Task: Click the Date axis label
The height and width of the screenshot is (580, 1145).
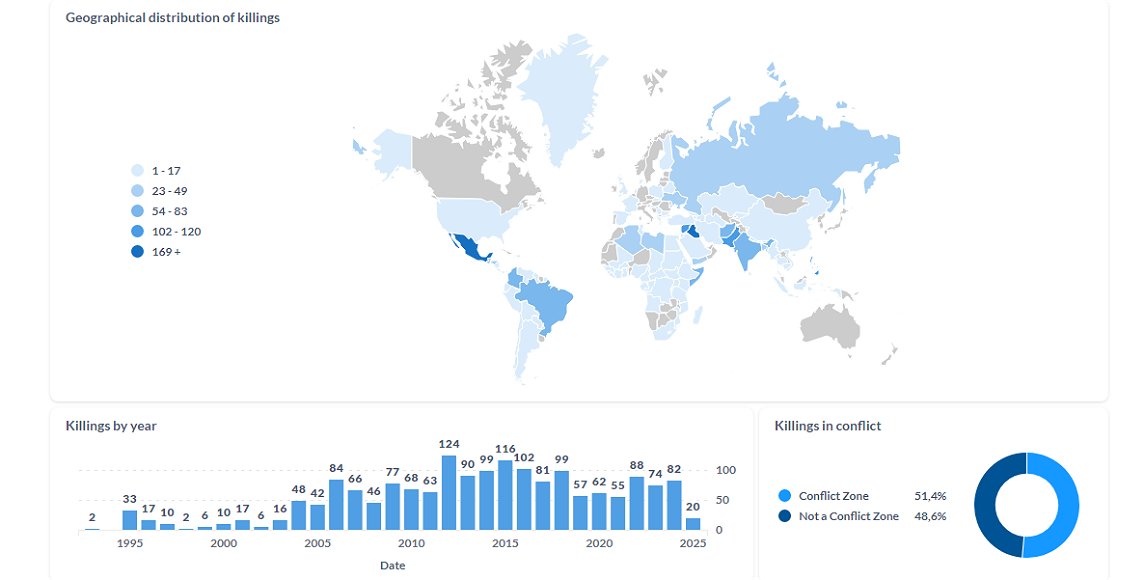Action: pos(392,565)
